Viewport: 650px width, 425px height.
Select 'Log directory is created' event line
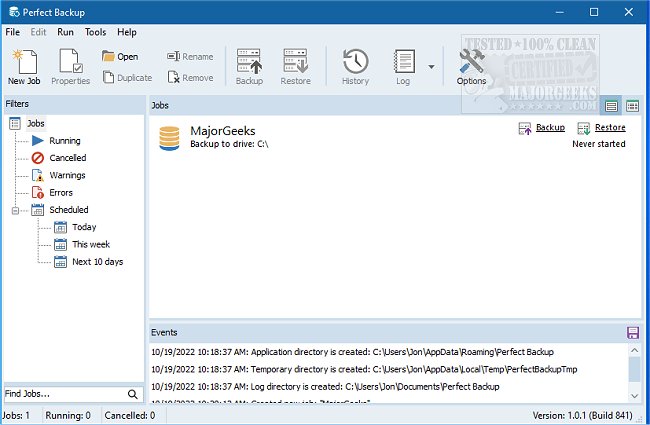[x=325, y=387]
